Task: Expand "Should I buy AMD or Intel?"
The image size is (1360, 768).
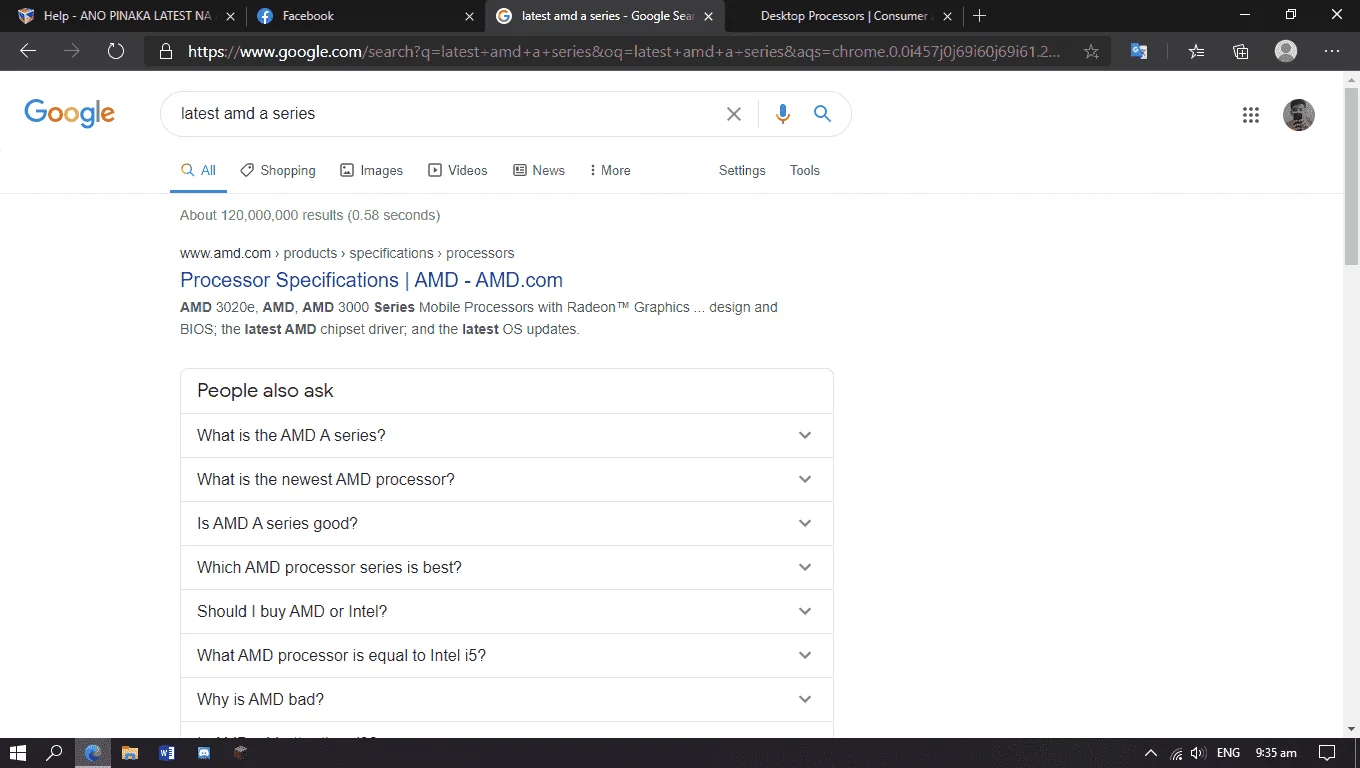Action: (x=506, y=612)
